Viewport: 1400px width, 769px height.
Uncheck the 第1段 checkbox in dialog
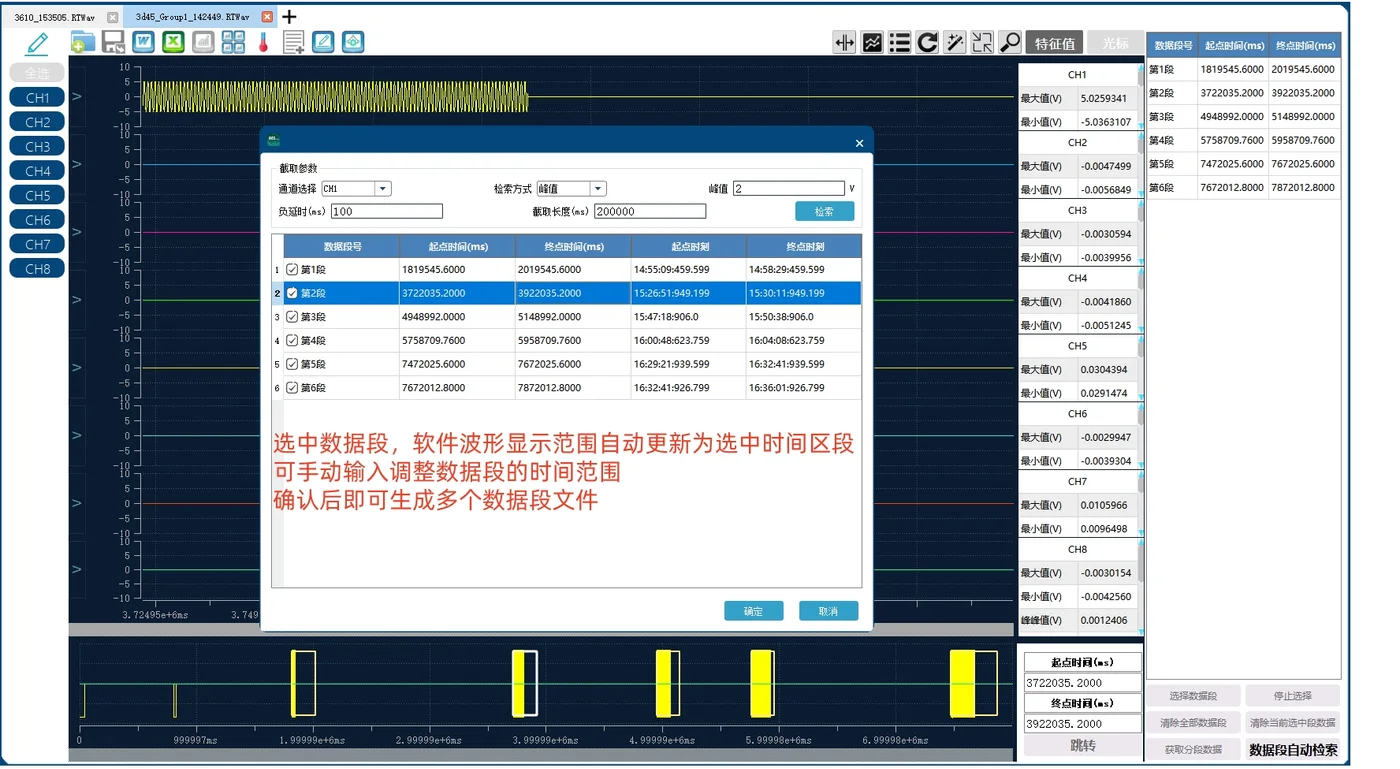coord(292,270)
